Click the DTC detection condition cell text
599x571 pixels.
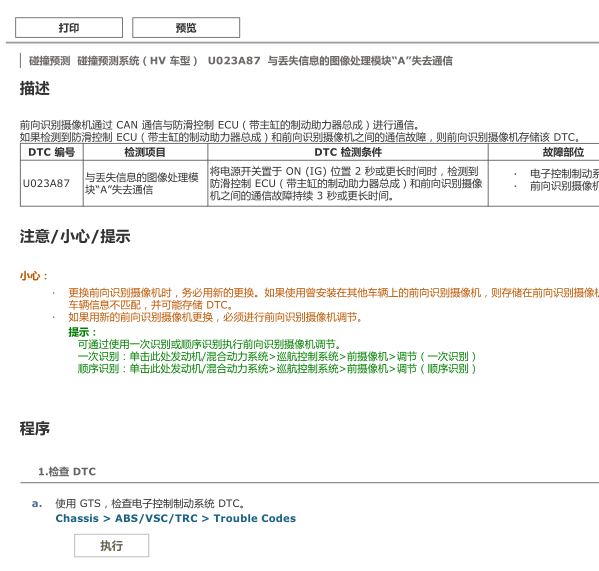point(346,183)
